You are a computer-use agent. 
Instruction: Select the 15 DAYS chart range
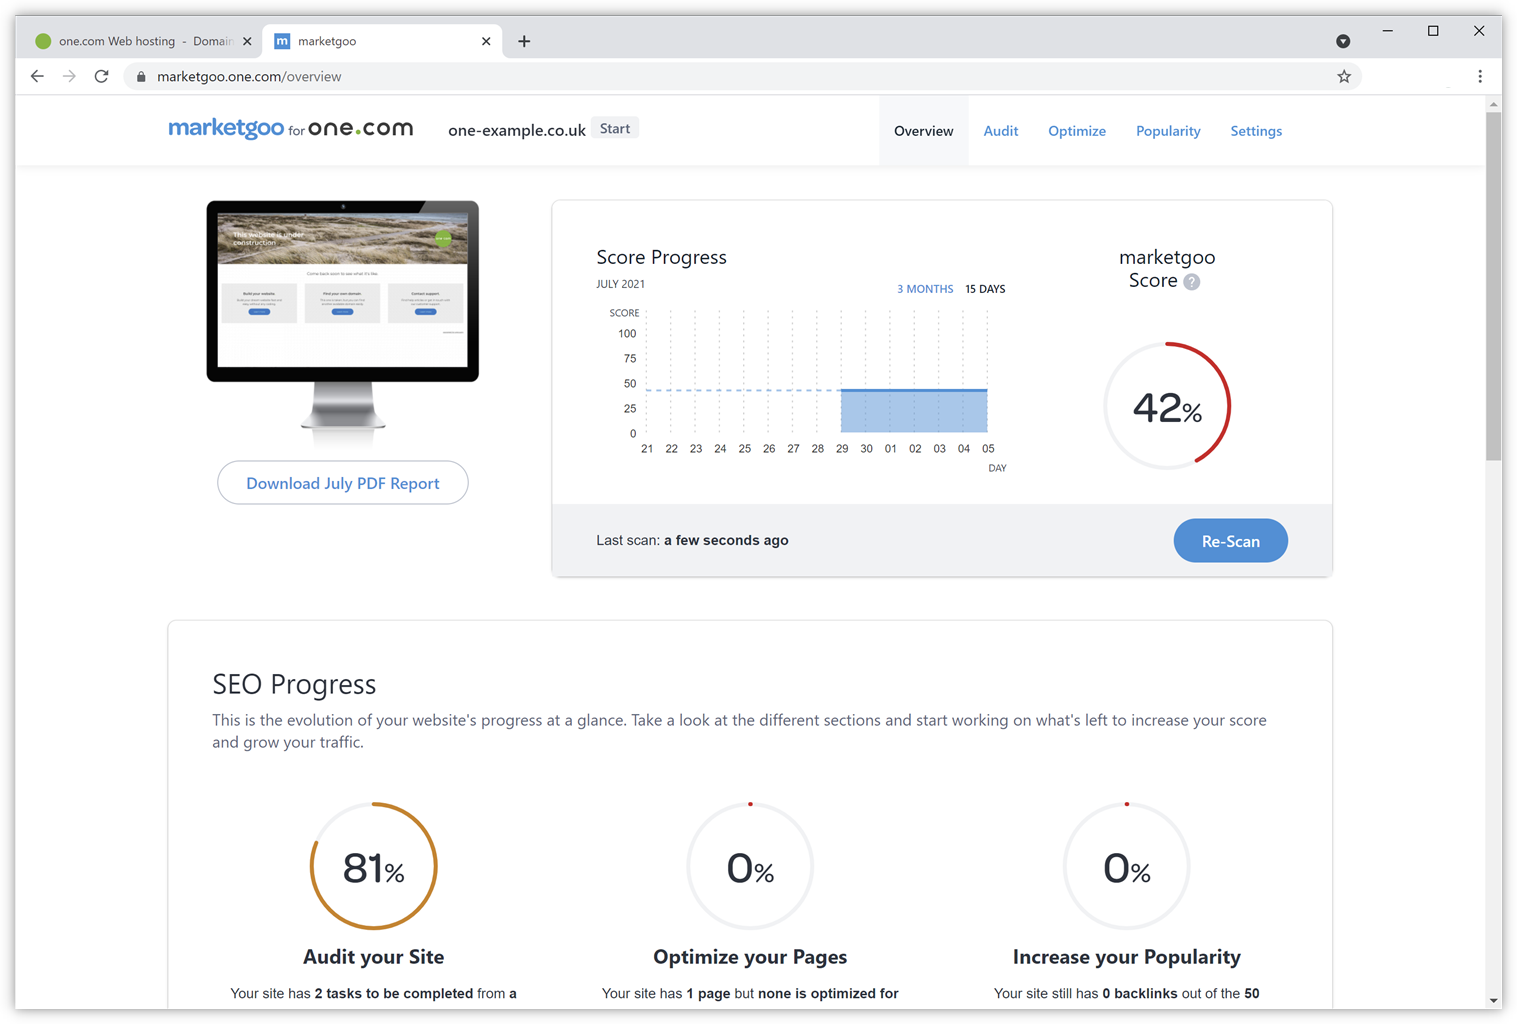point(985,289)
